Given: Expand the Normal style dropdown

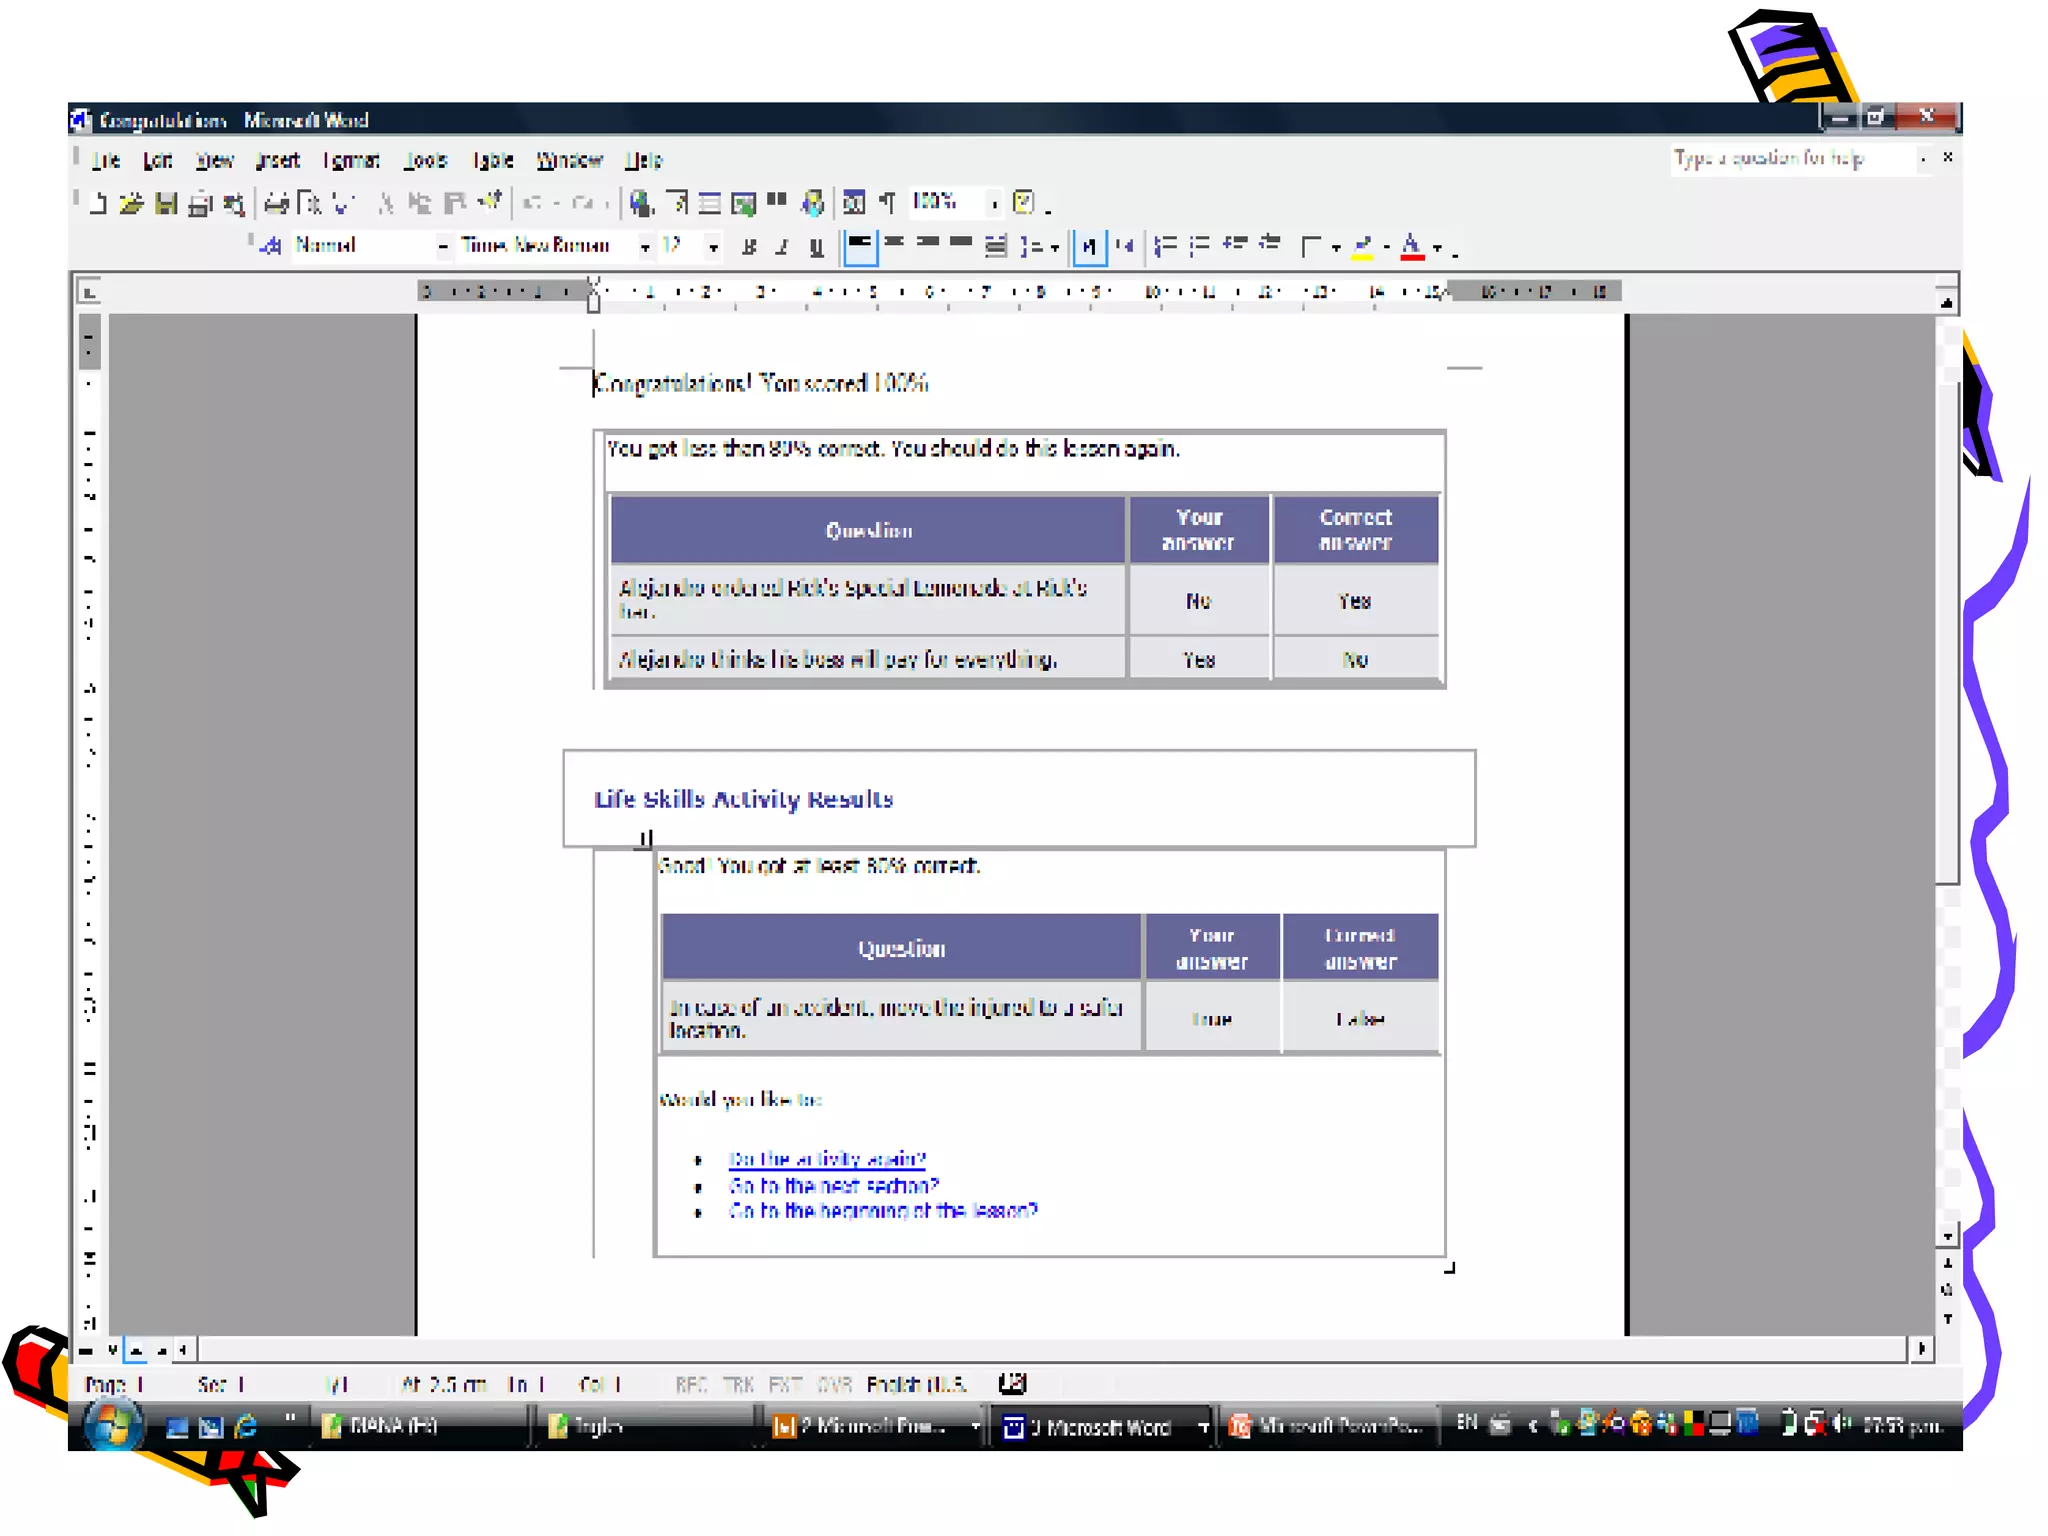Looking at the screenshot, I should [x=442, y=247].
